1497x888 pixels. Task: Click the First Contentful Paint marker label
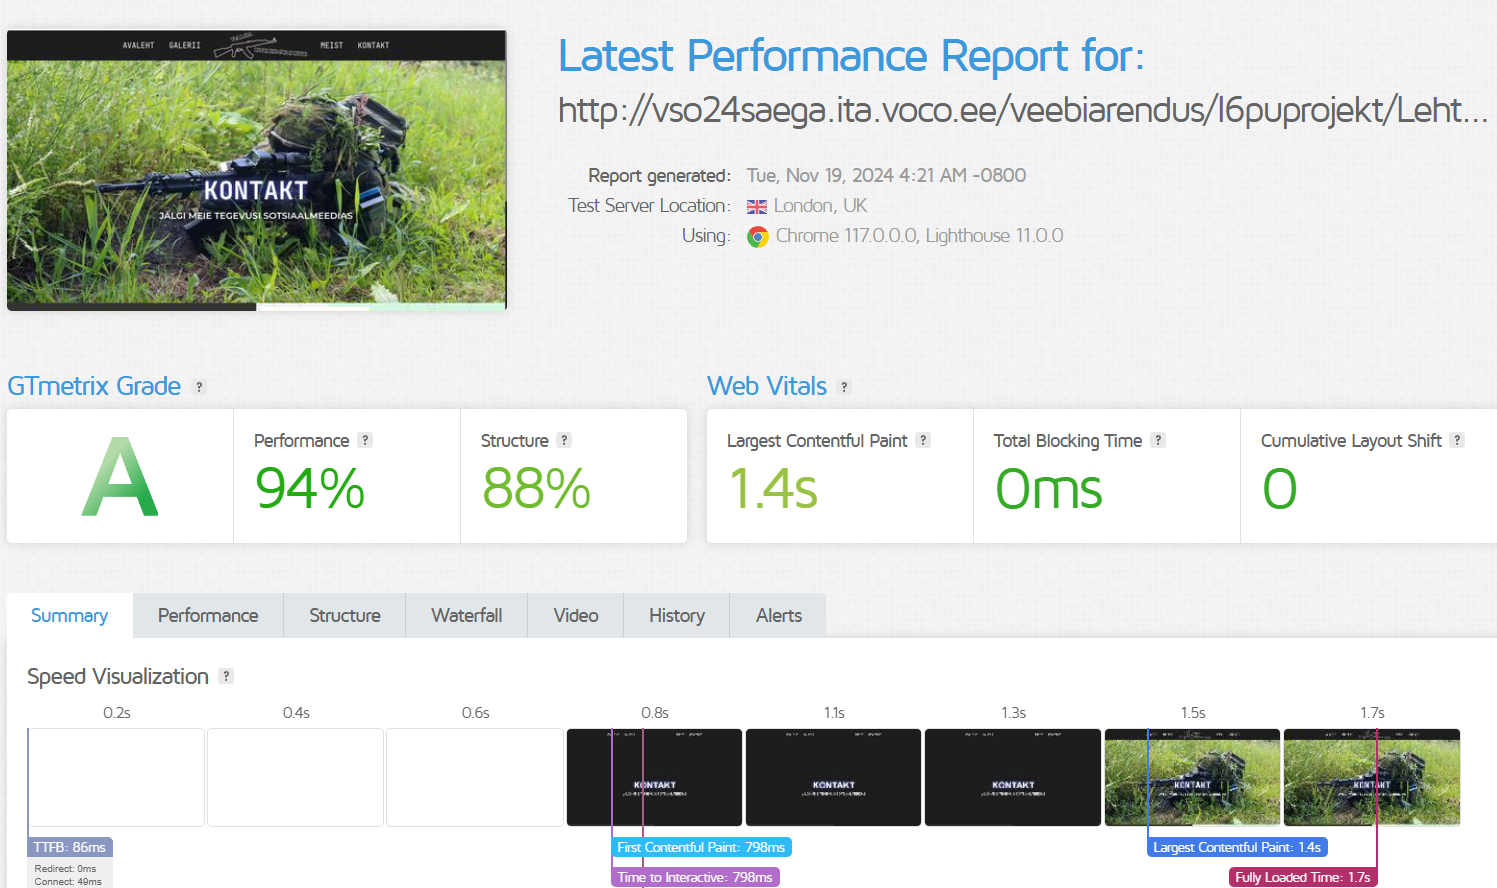click(701, 847)
